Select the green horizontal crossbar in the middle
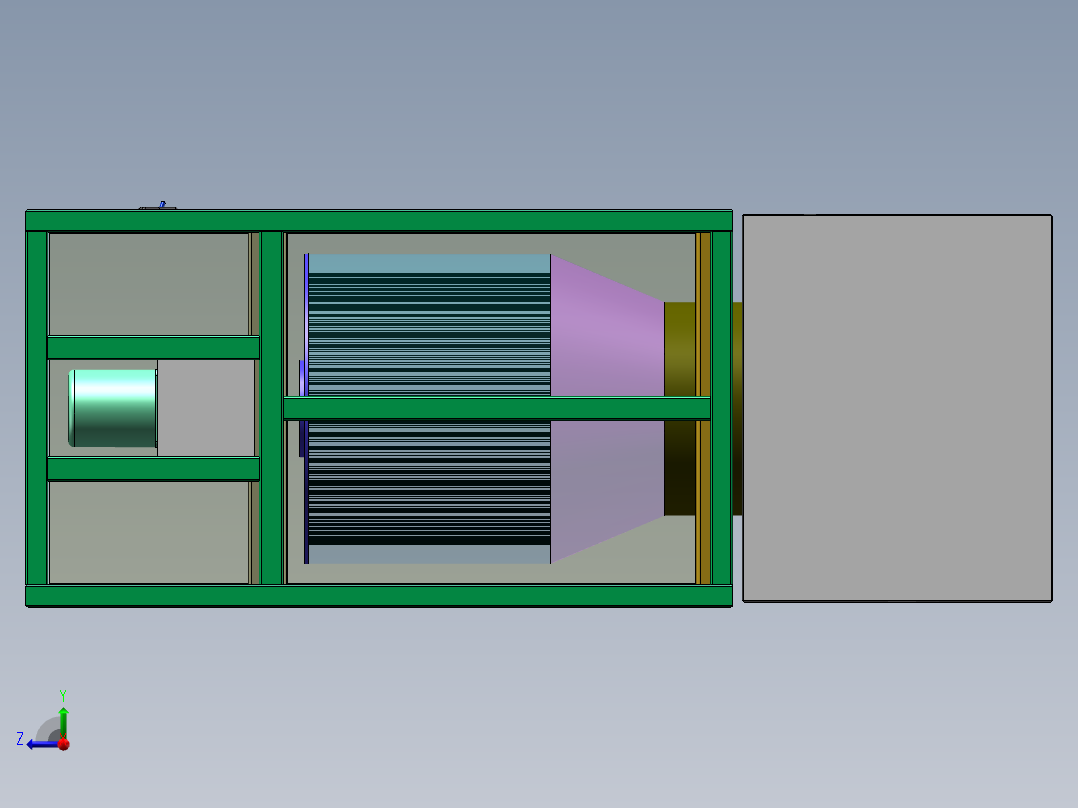 pyautogui.click(x=495, y=410)
